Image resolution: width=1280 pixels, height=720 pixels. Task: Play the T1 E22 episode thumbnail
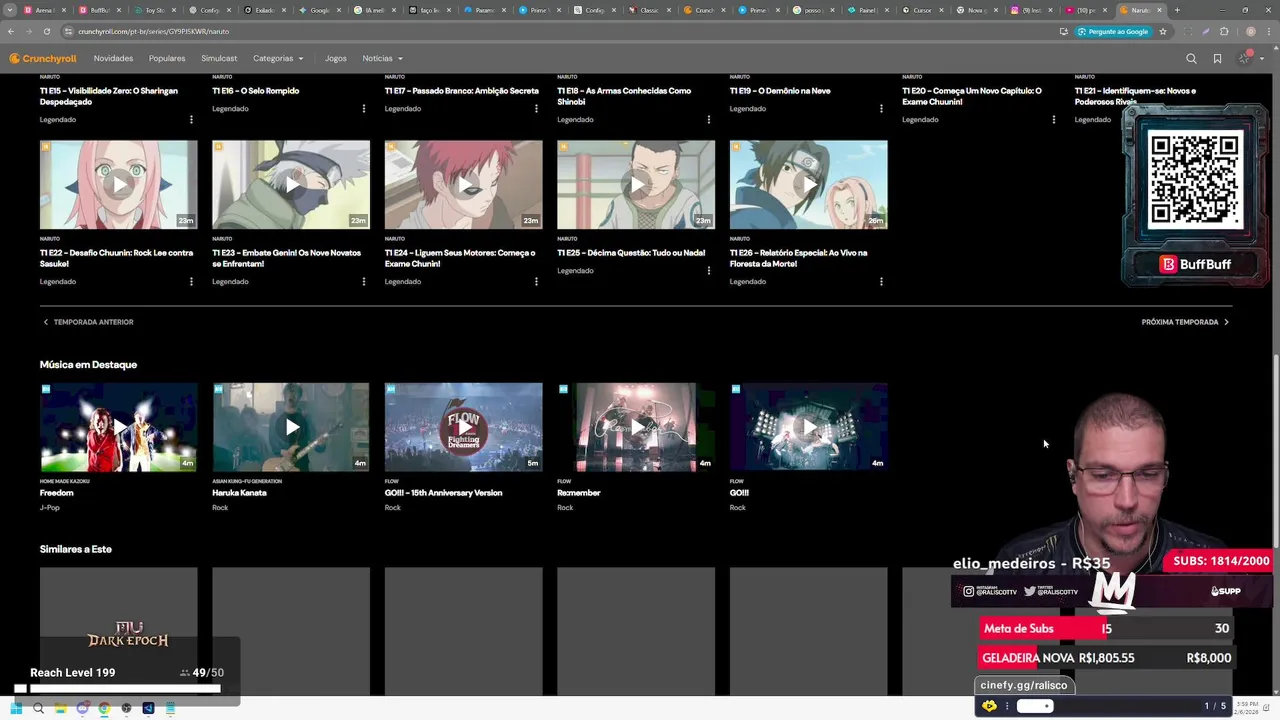pyautogui.click(x=119, y=185)
